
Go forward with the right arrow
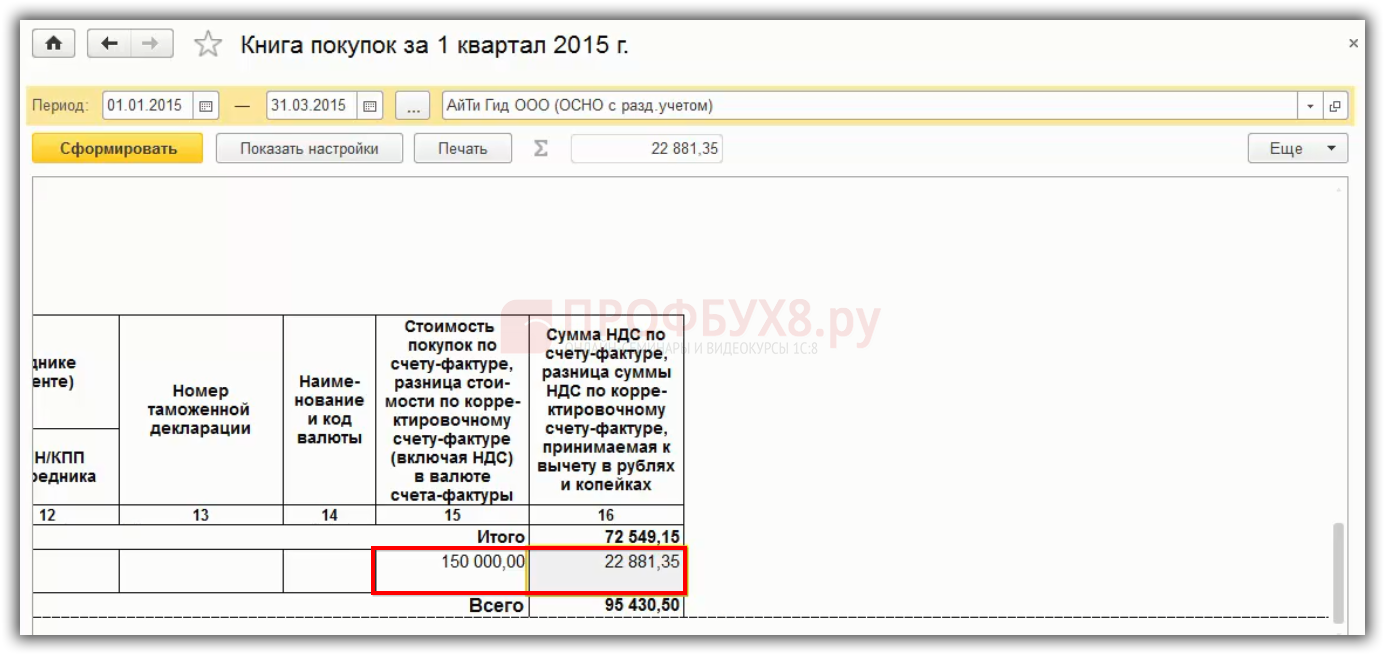(151, 44)
